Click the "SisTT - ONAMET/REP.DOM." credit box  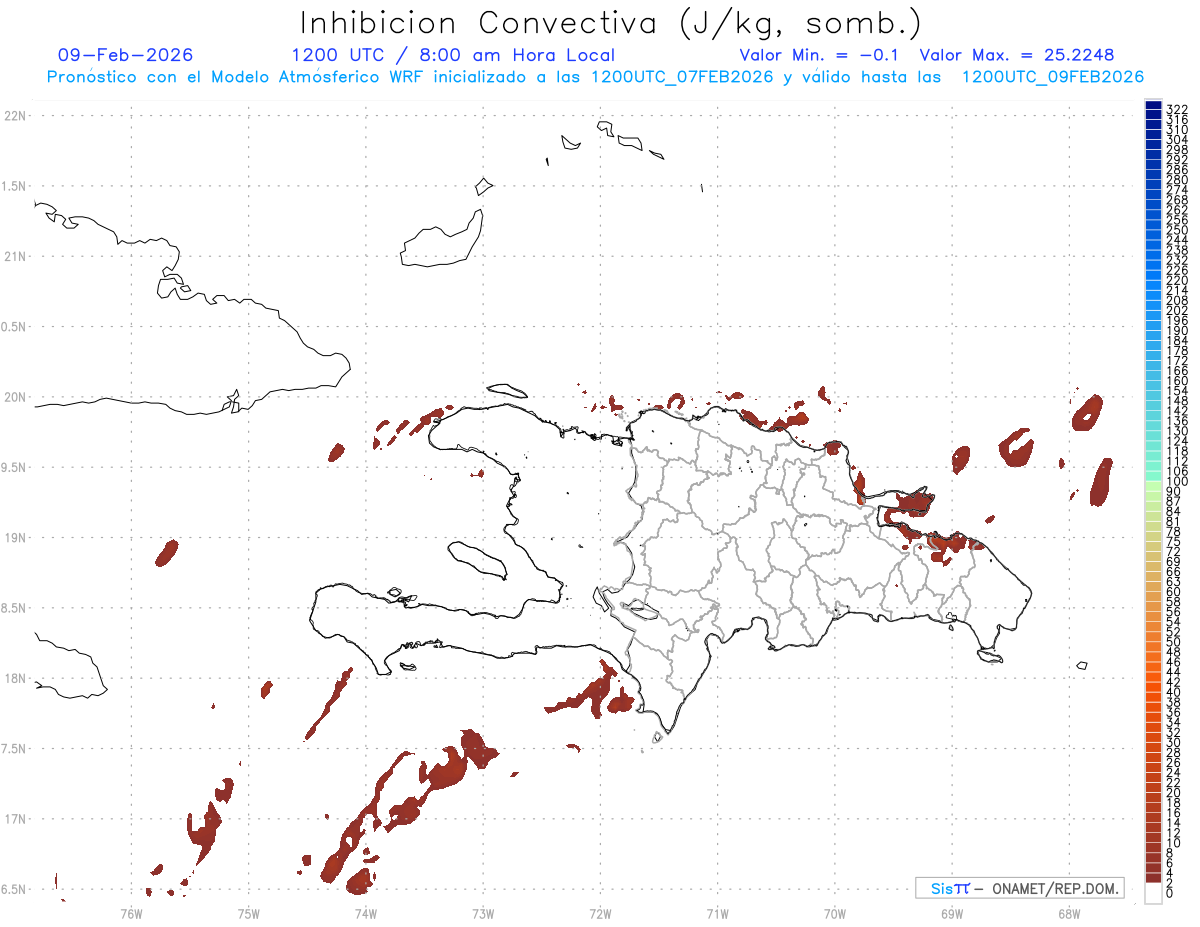point(1020,888)
